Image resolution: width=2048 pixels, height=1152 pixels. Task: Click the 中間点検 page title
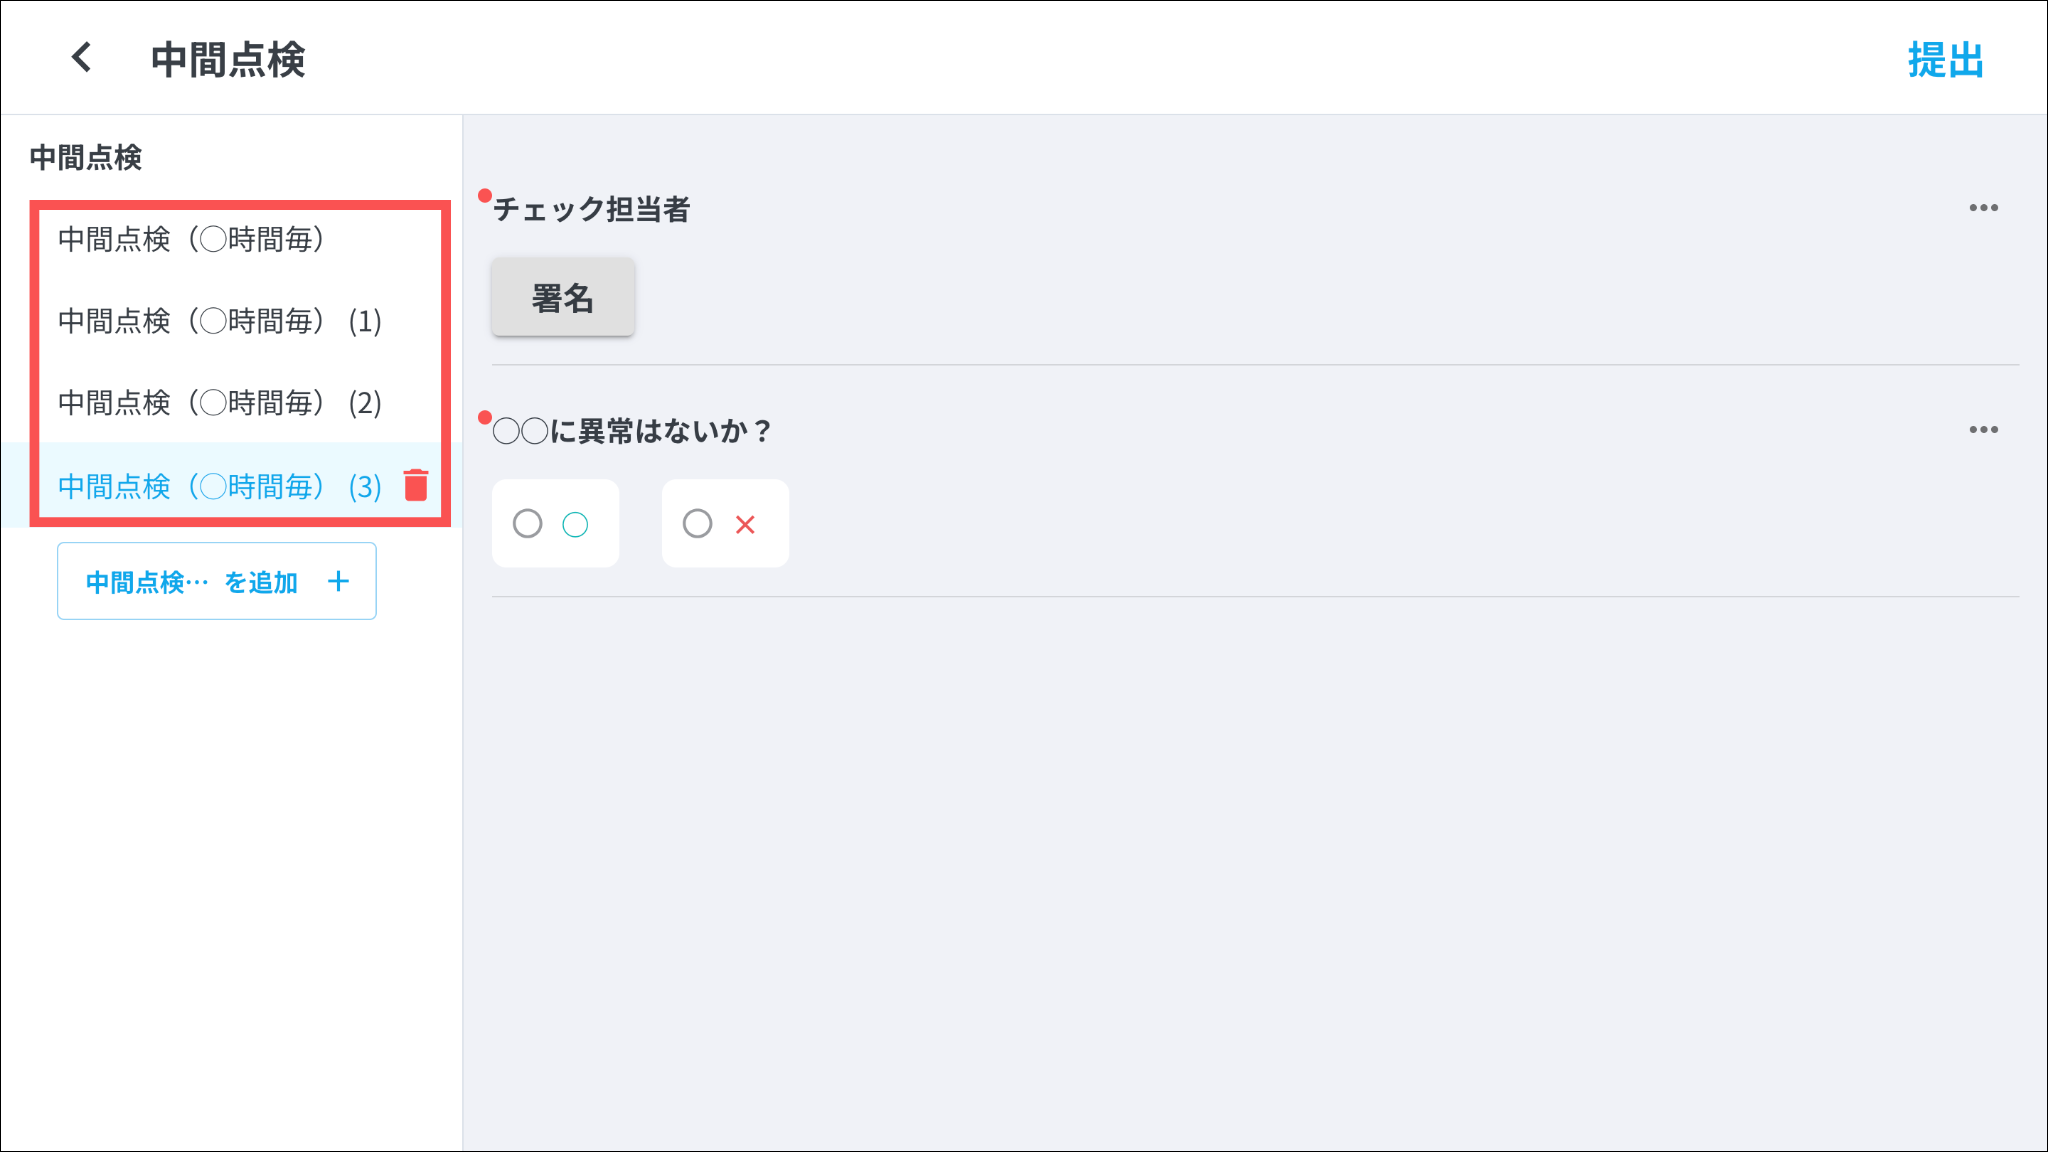(228, 60)
